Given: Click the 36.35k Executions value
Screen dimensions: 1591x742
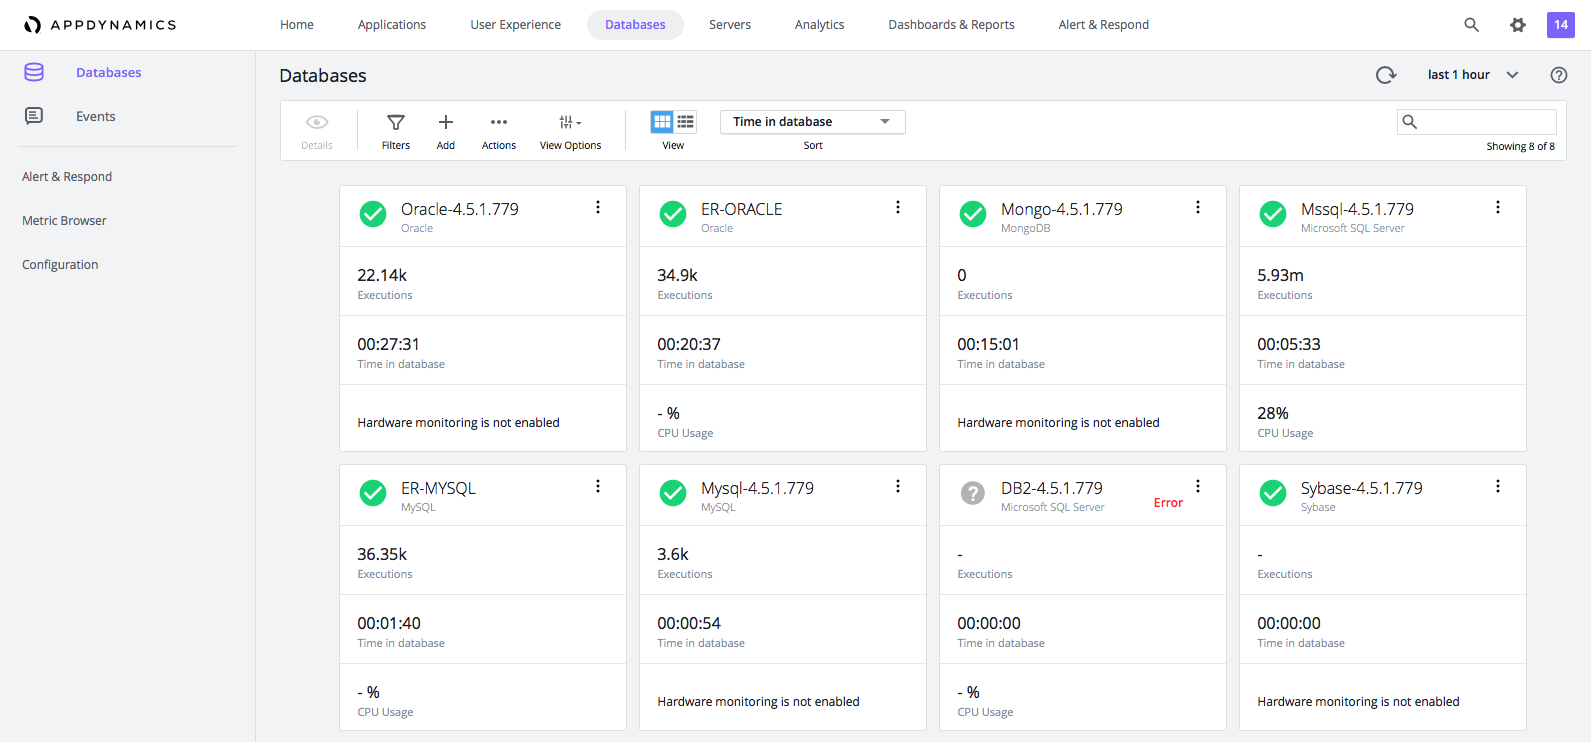Looking at the screenshot, I should (382, 554).
